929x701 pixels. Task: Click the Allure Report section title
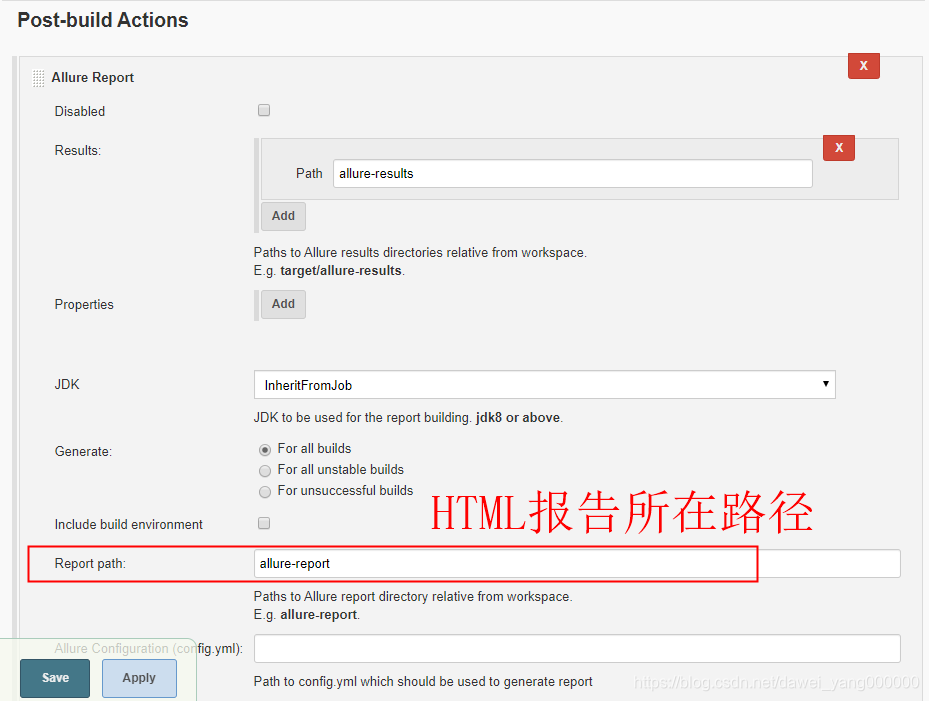tap(92, 78)
